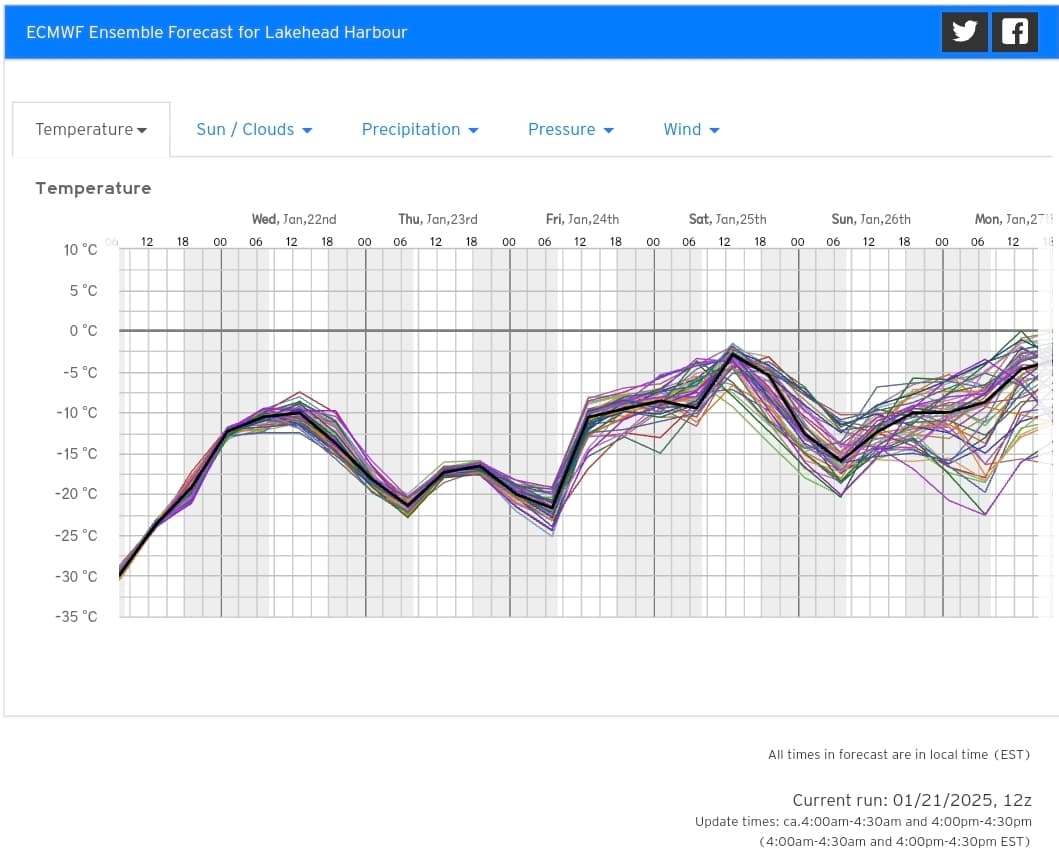Expand the Sun / Clouds dropdown arrow

[x=307, y=130]
